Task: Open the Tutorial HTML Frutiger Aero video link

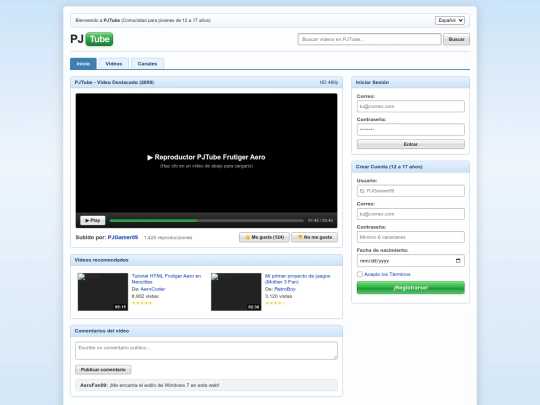Action: click(x=166, y=279)
